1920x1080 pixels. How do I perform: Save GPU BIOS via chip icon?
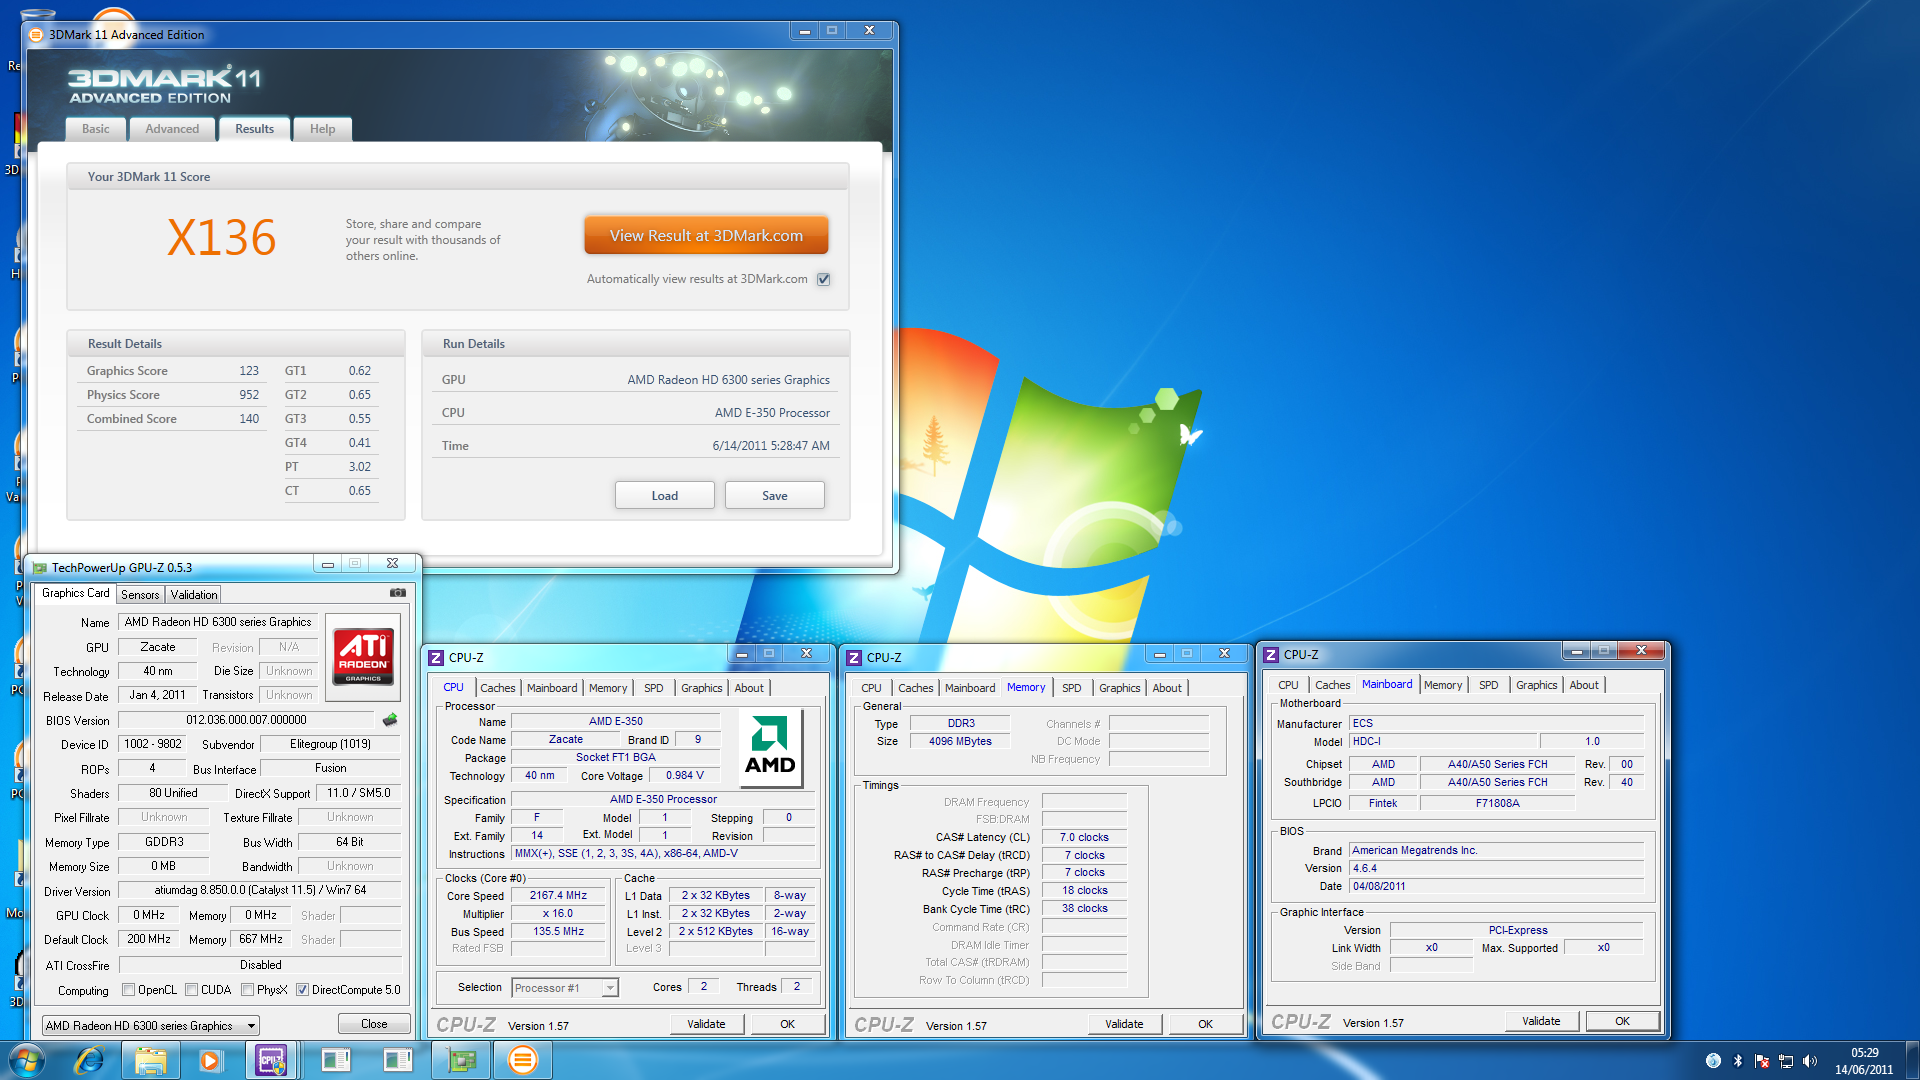tap(390, 720)
